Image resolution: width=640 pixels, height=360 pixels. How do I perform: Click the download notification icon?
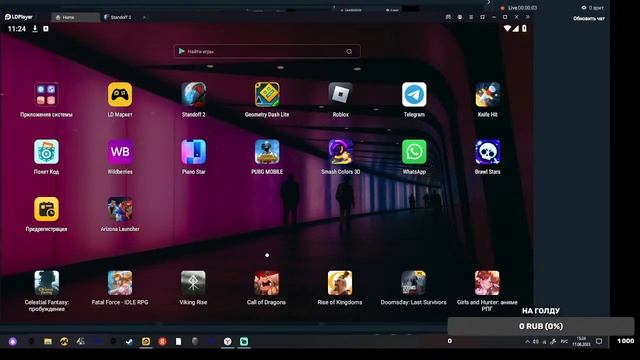[x=35, y=29]
